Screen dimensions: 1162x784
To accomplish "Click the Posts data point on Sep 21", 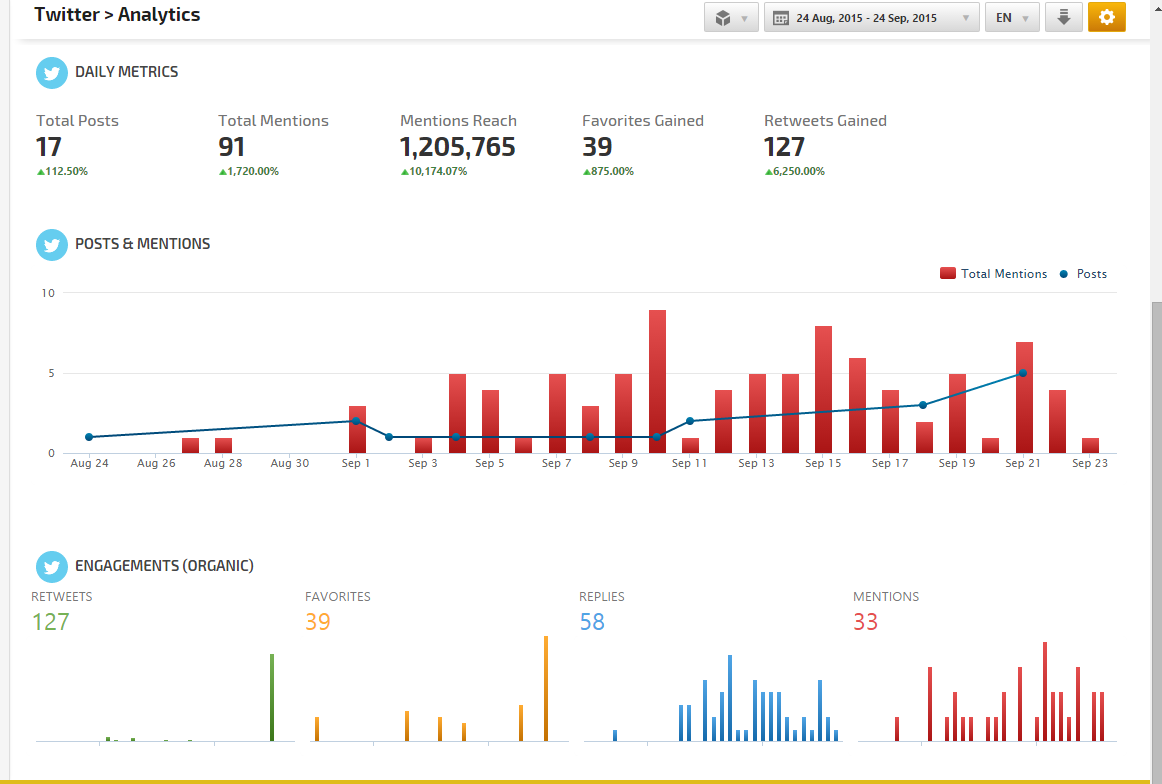I will point(1023,374).
